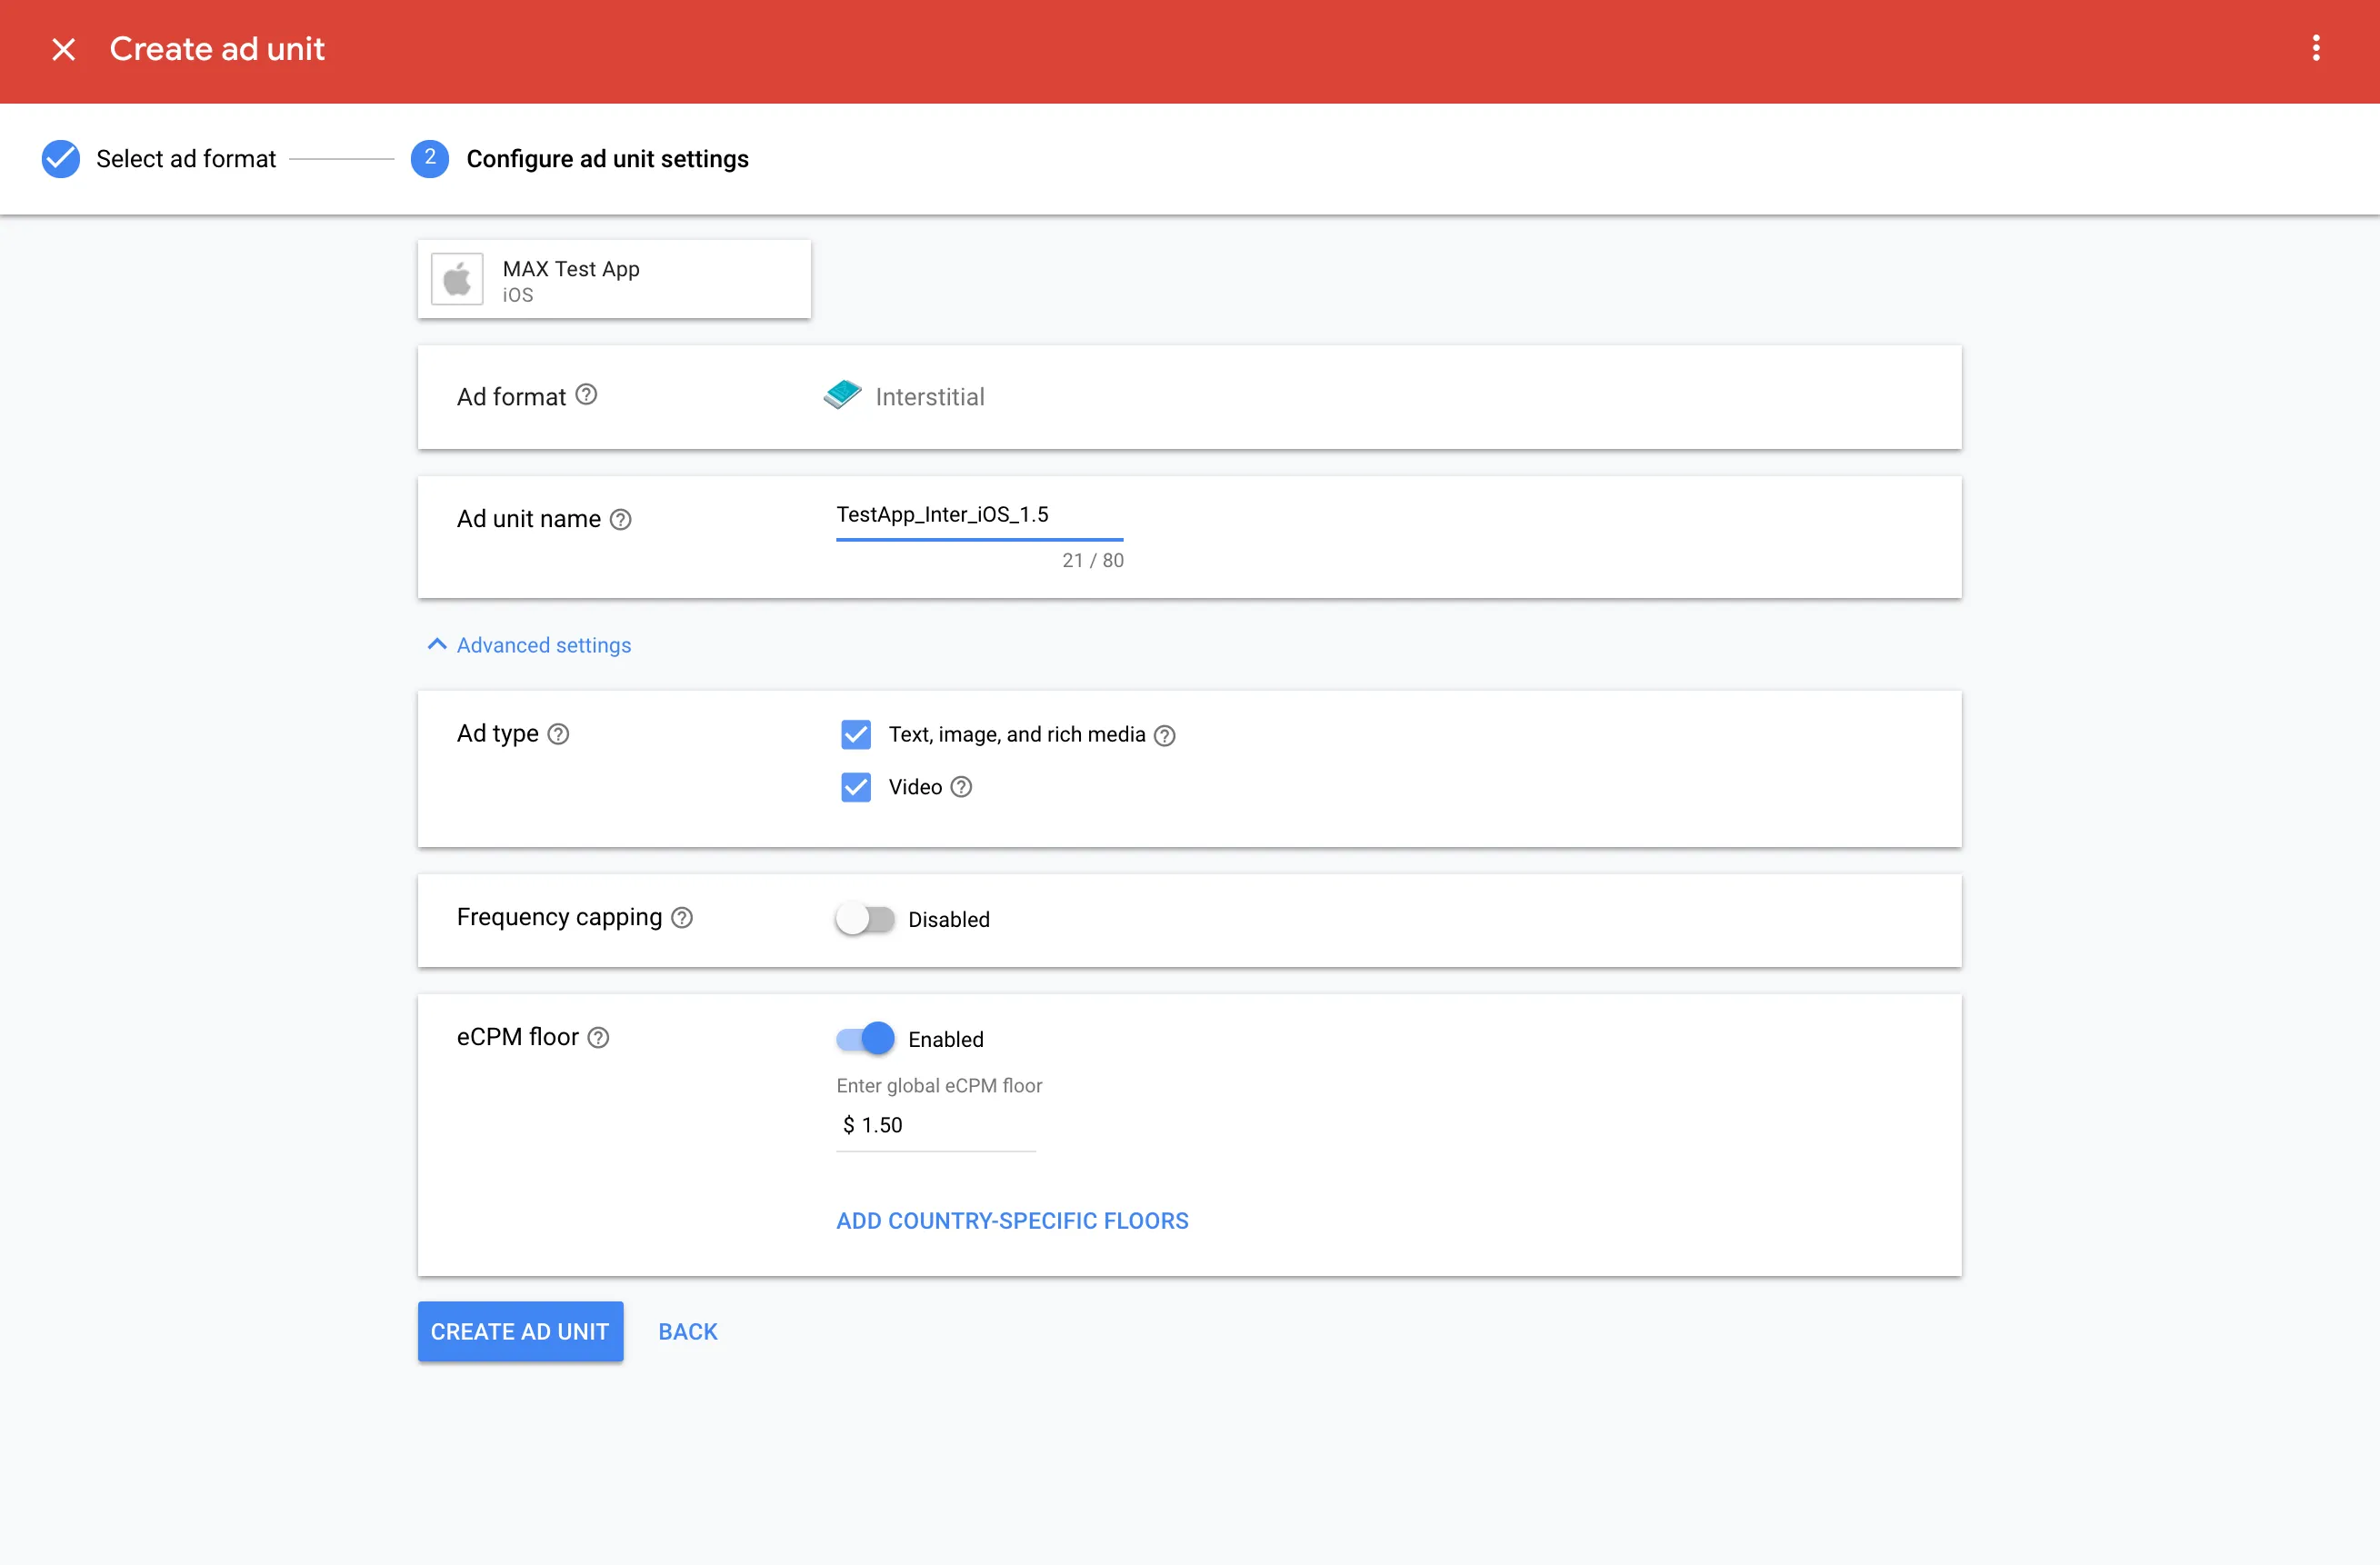Click the BACK button

click(x=688, y=1331)
